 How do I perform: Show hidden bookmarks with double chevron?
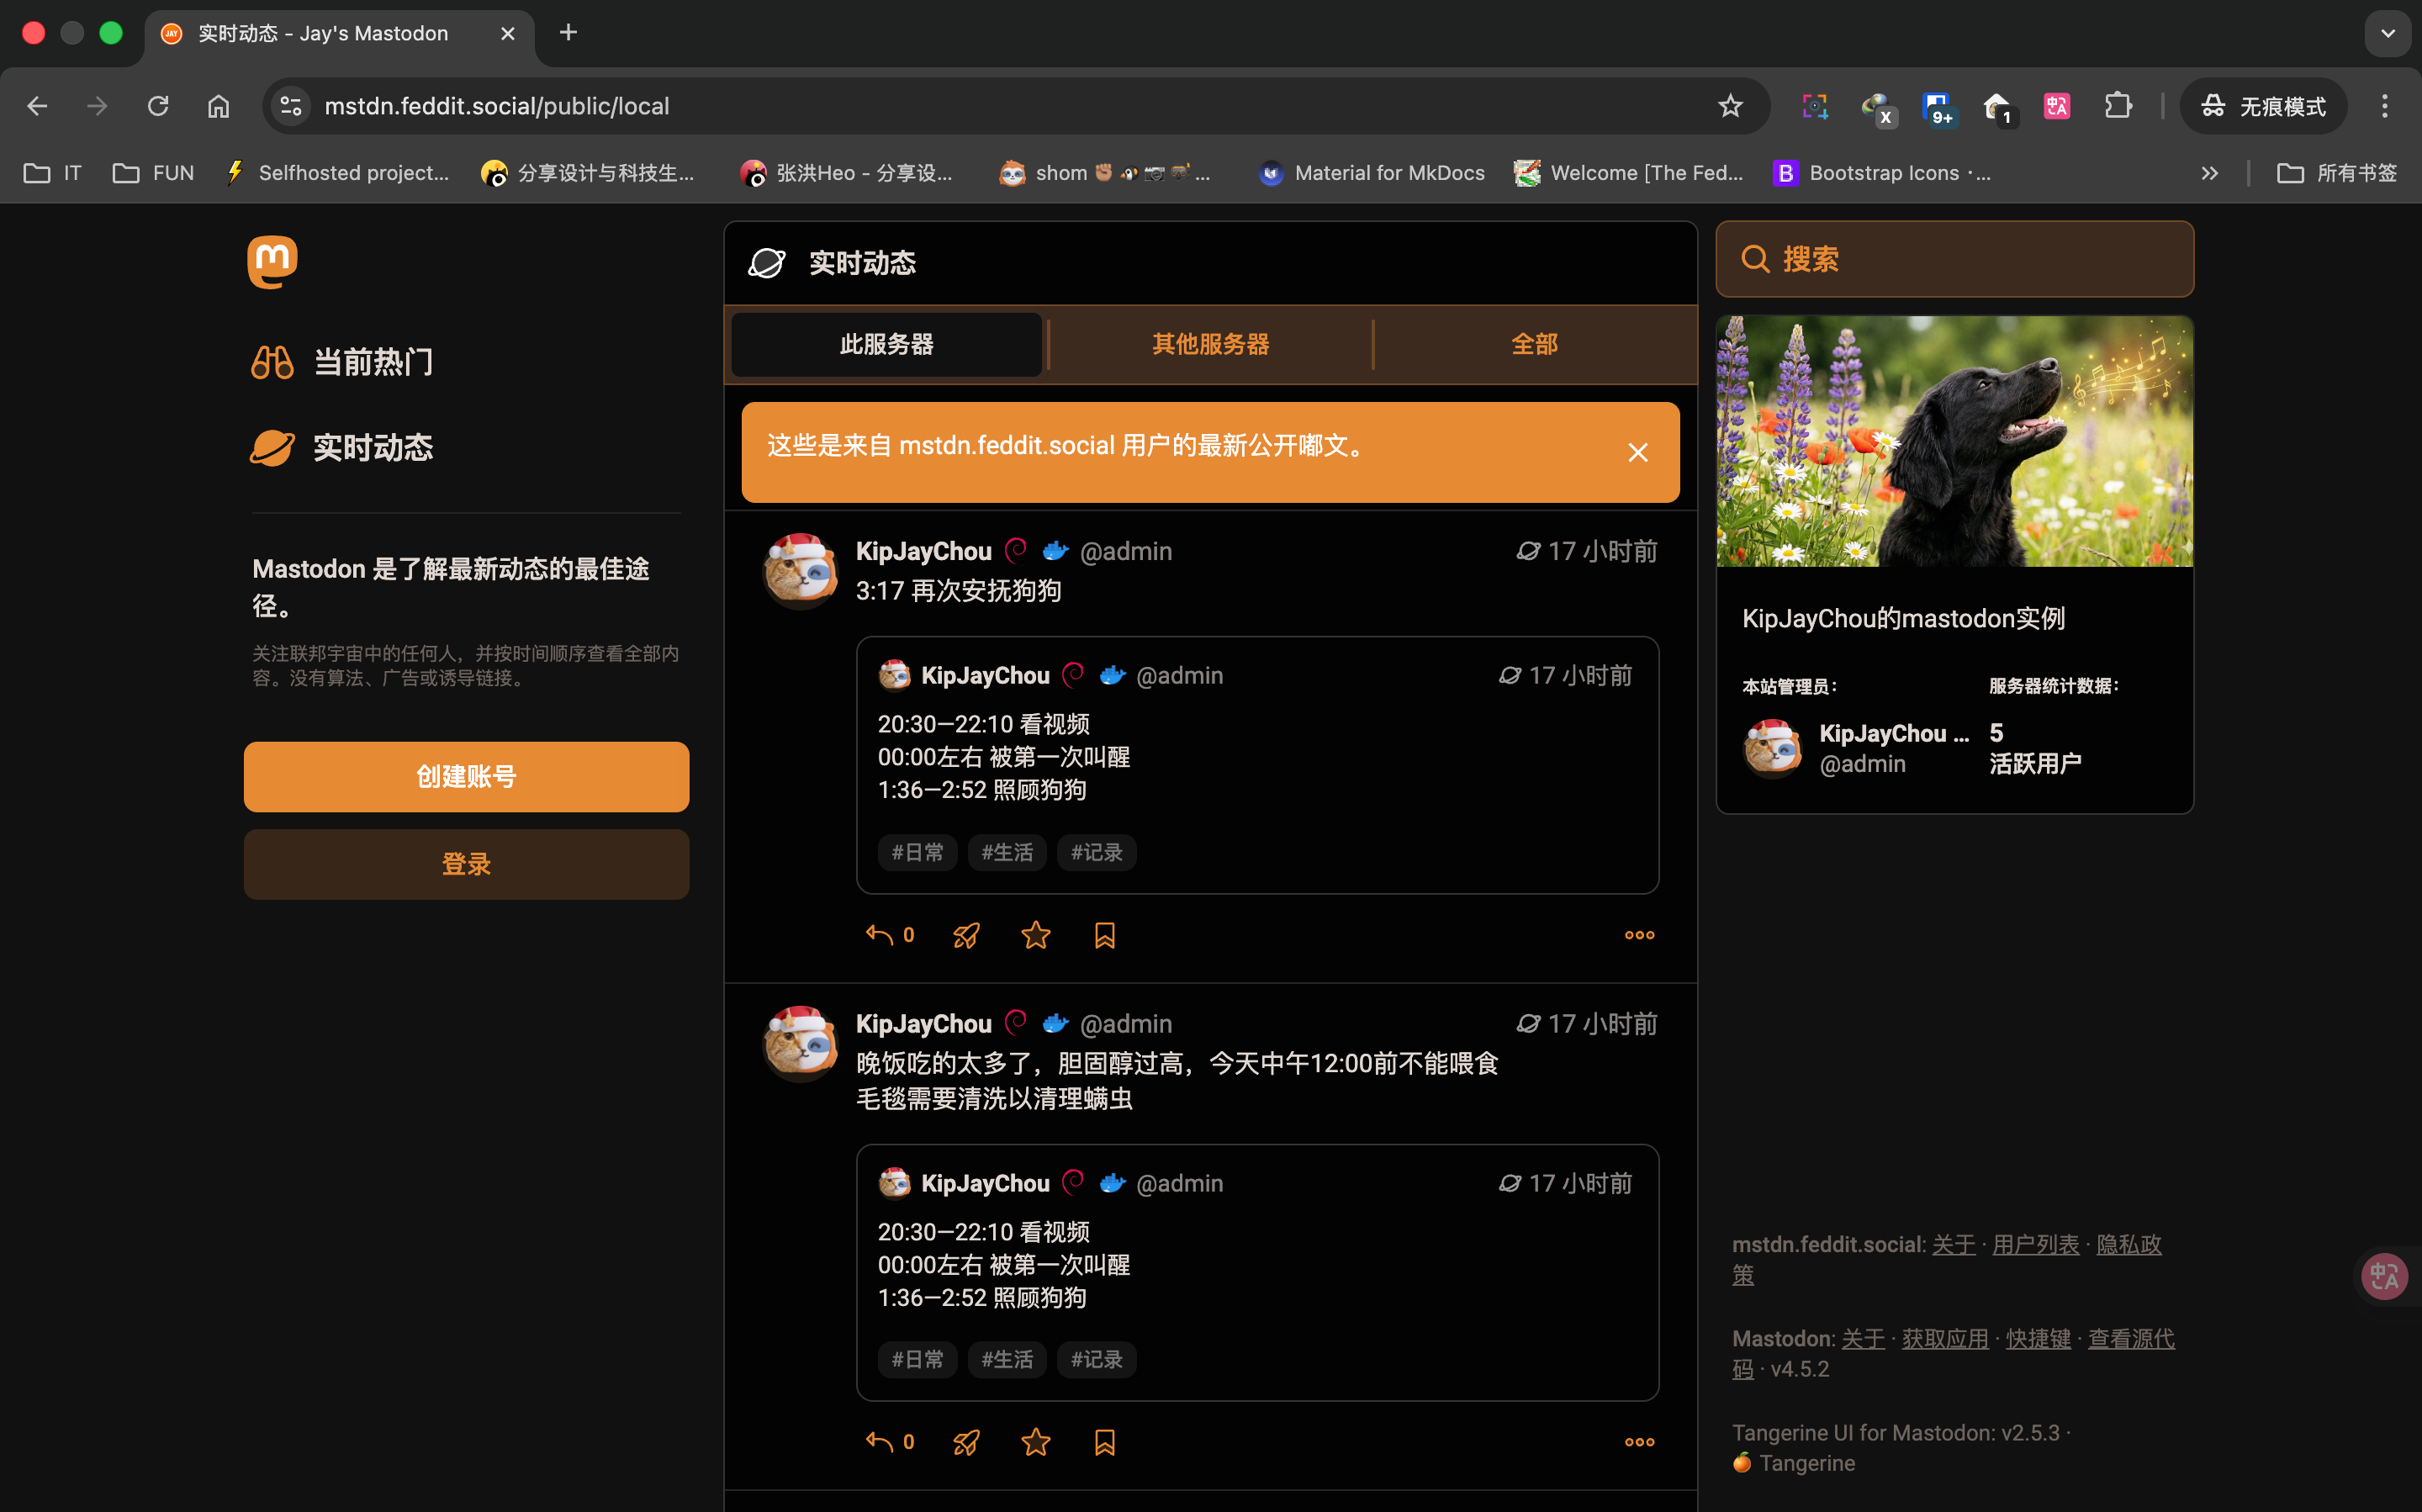(2209, 173)
